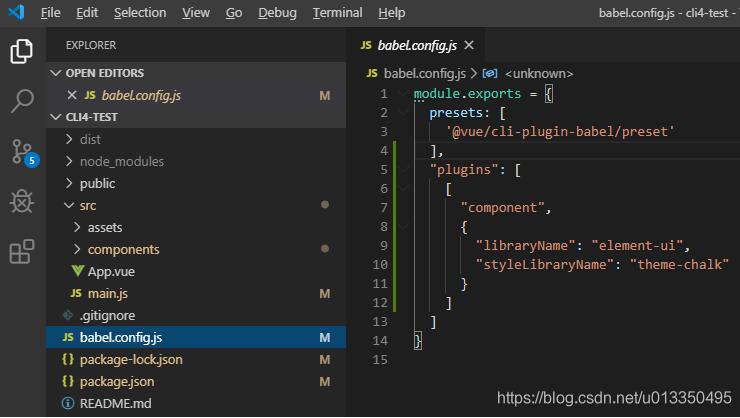
Task: Select package.json in the explorer
Action: click(116, 381)
